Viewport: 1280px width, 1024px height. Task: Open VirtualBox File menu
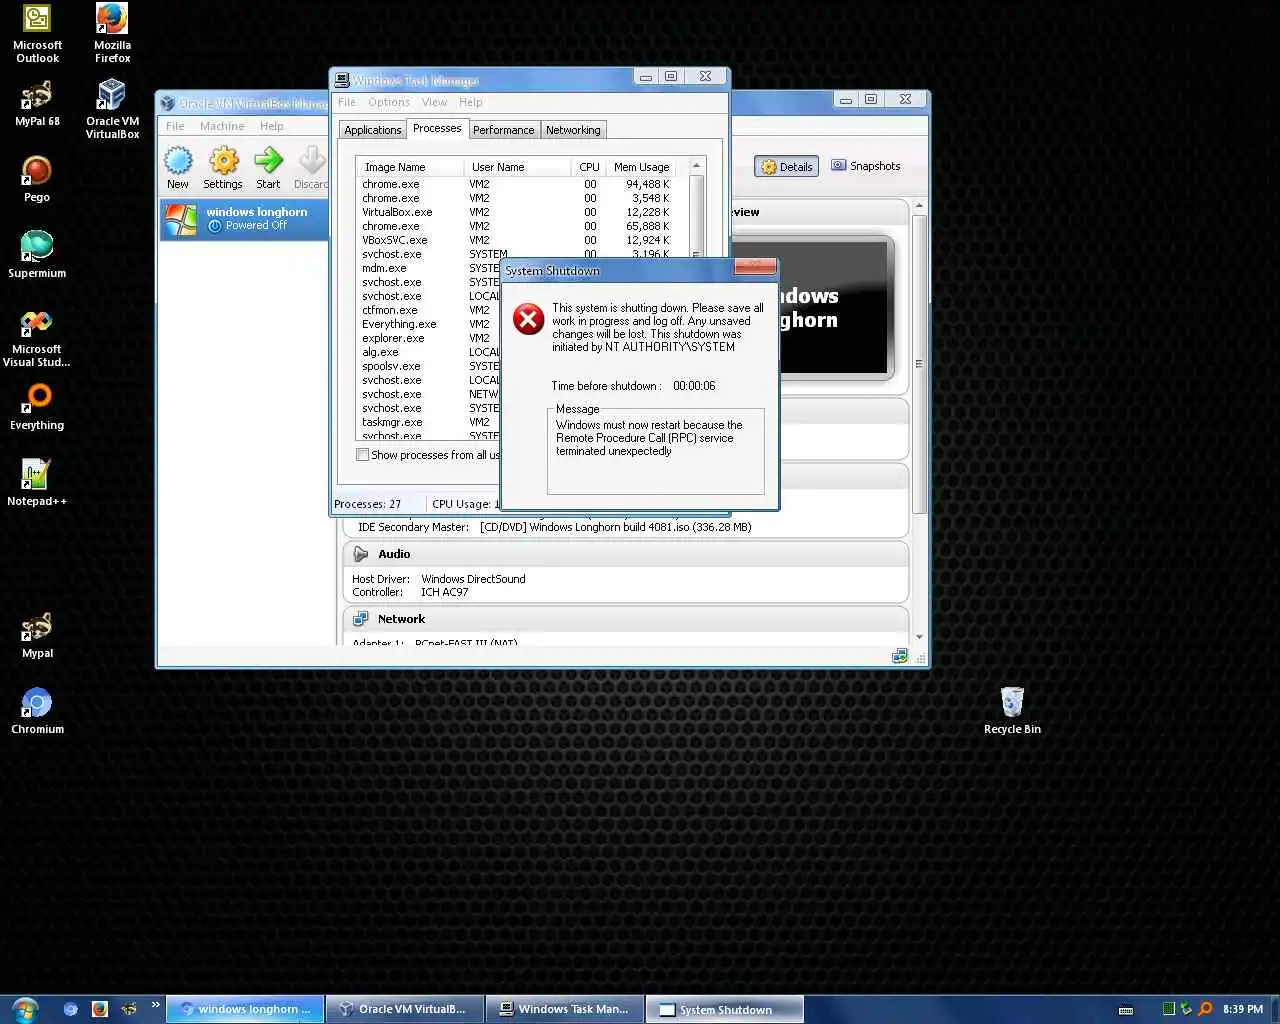tap(175, 126)
